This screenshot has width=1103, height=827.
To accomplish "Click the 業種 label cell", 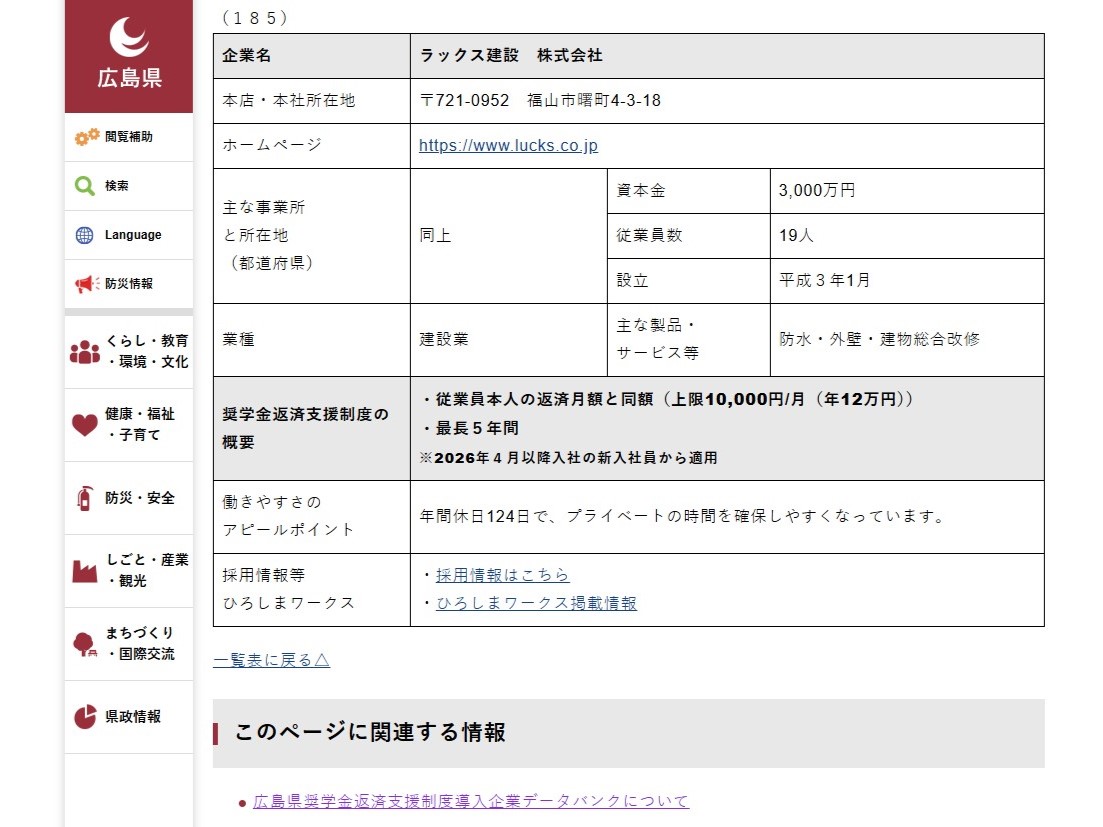I will 312,340.
